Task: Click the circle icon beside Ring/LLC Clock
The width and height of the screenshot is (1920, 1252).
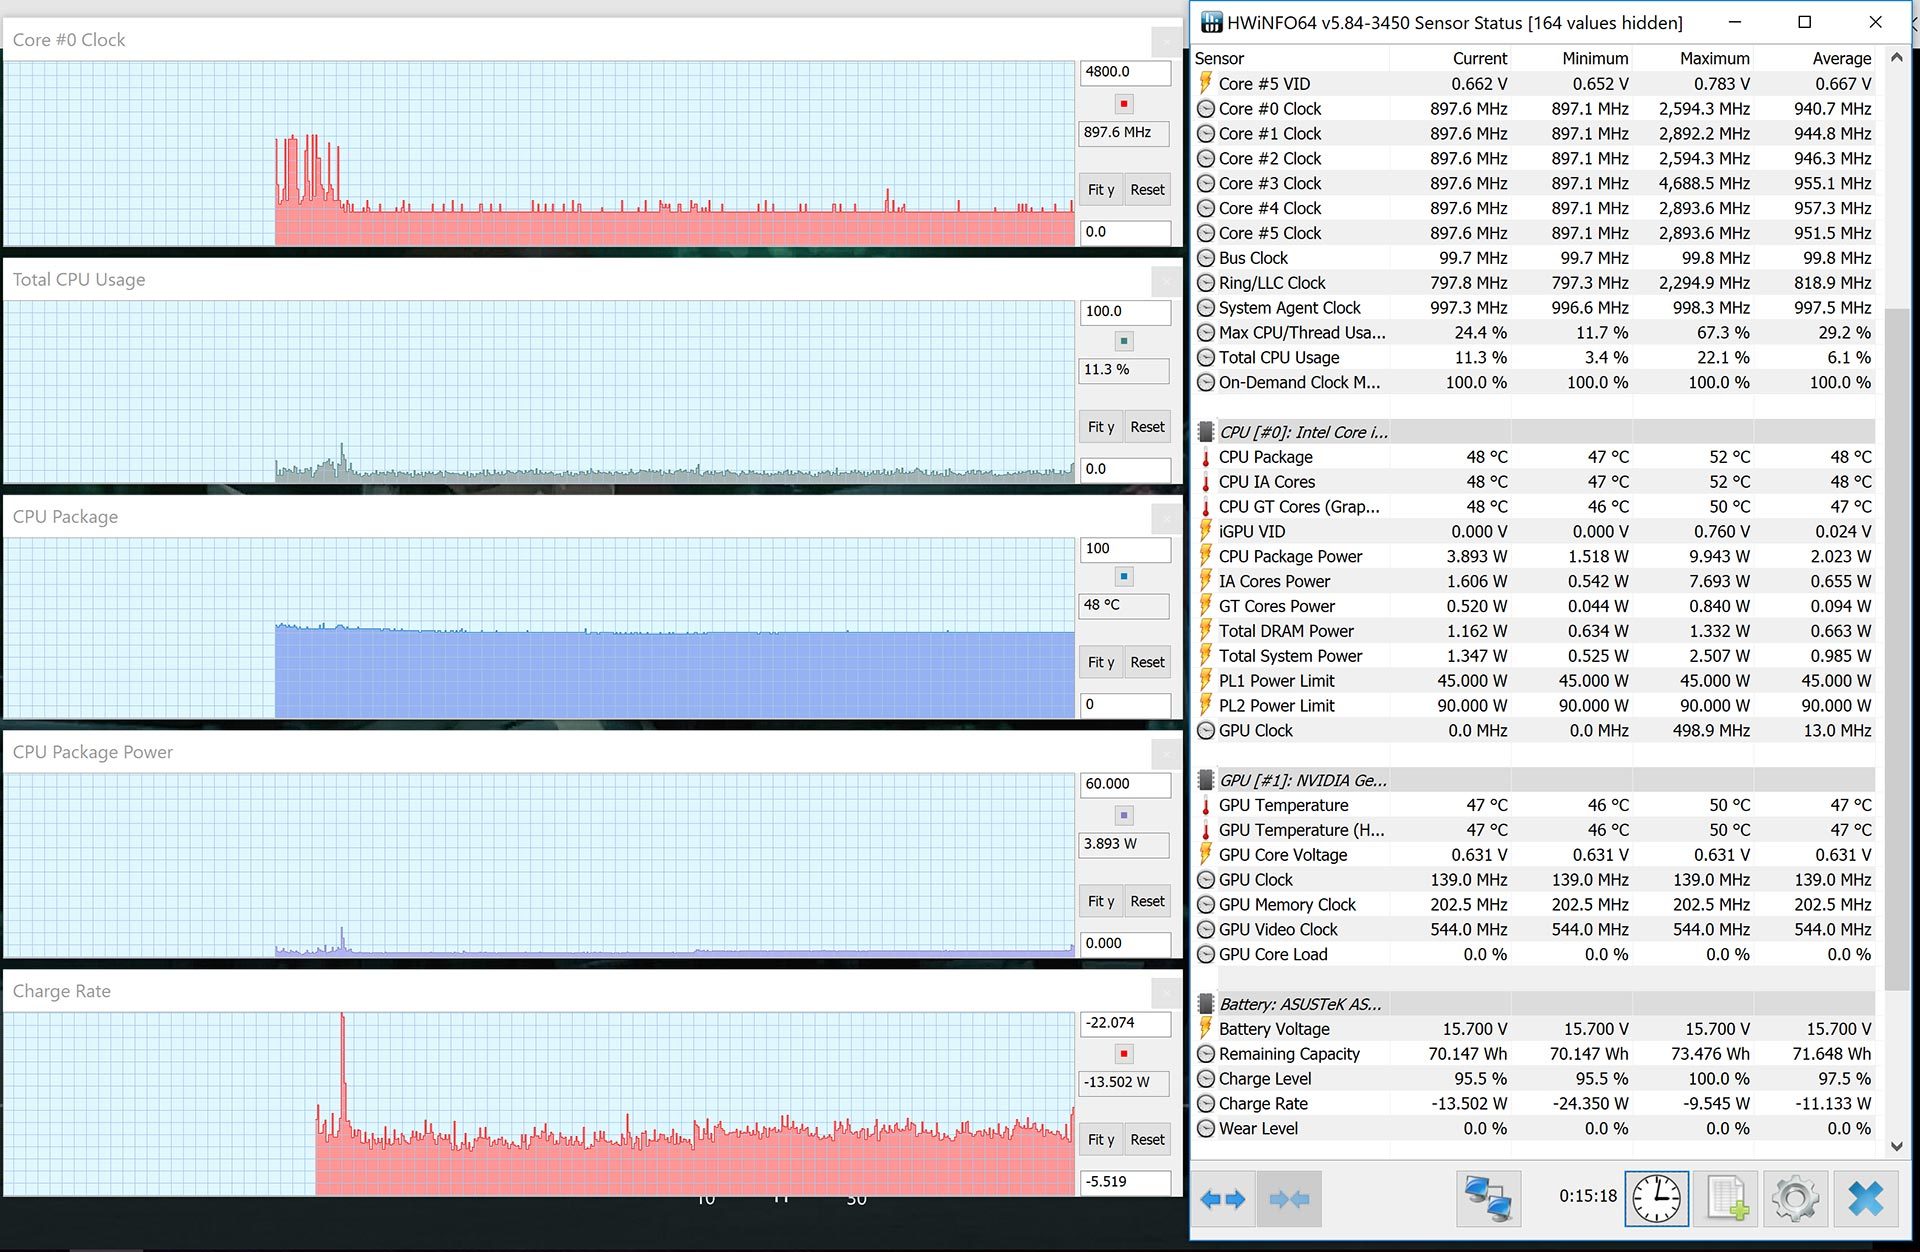Action: [1206, 283]
